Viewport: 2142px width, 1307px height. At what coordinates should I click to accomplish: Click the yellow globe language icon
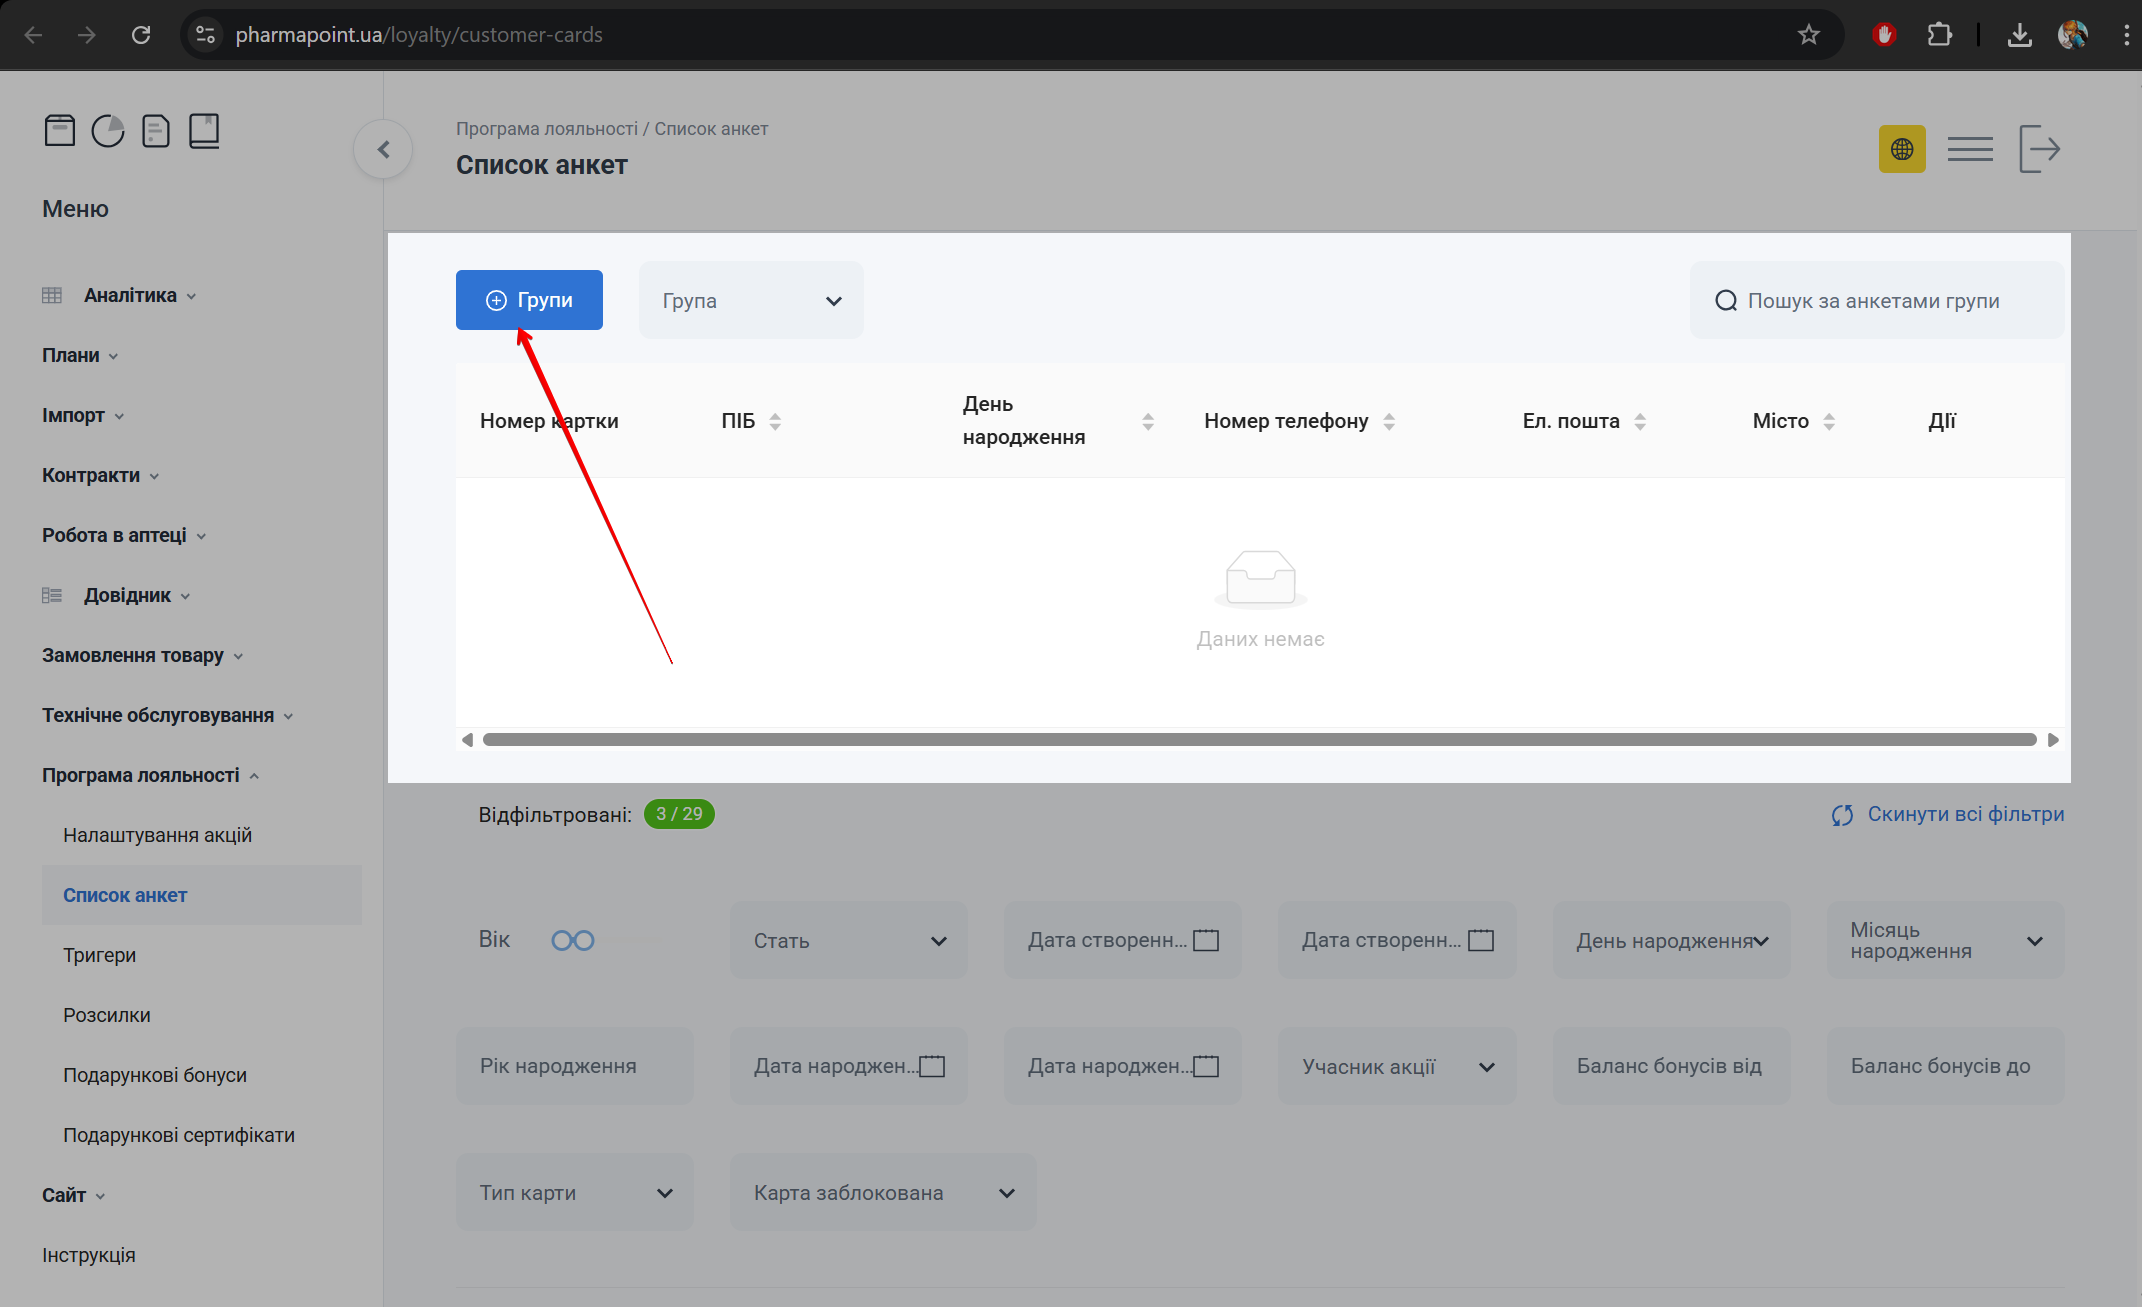1901,150
